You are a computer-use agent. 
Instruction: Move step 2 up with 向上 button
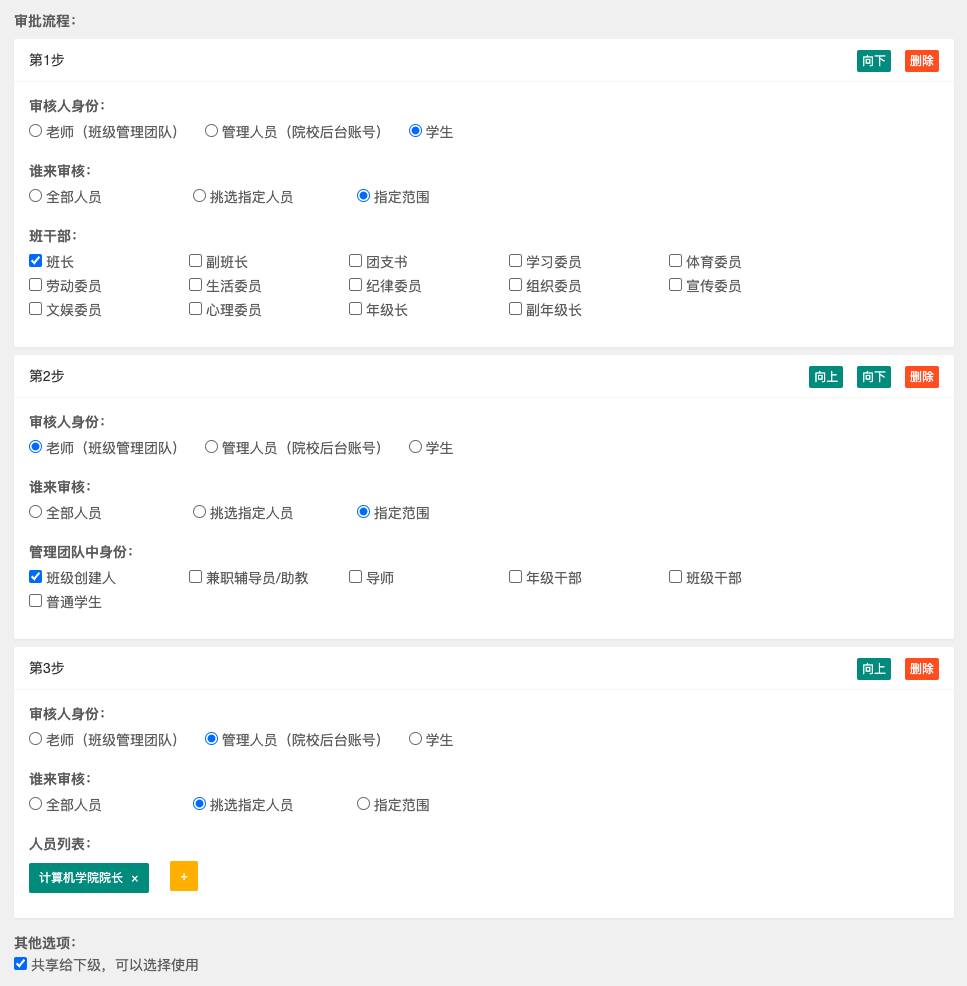pyautogui.click(x=825, y=377)
